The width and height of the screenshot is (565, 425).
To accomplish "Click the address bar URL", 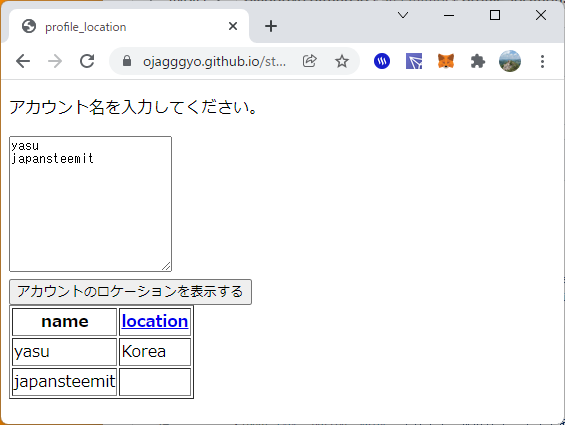I will (x=214, y=62).
